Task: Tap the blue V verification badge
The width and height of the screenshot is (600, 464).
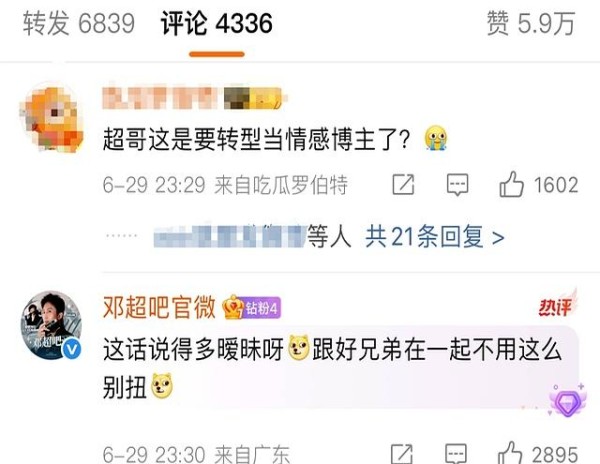Action: click(72, 349)
